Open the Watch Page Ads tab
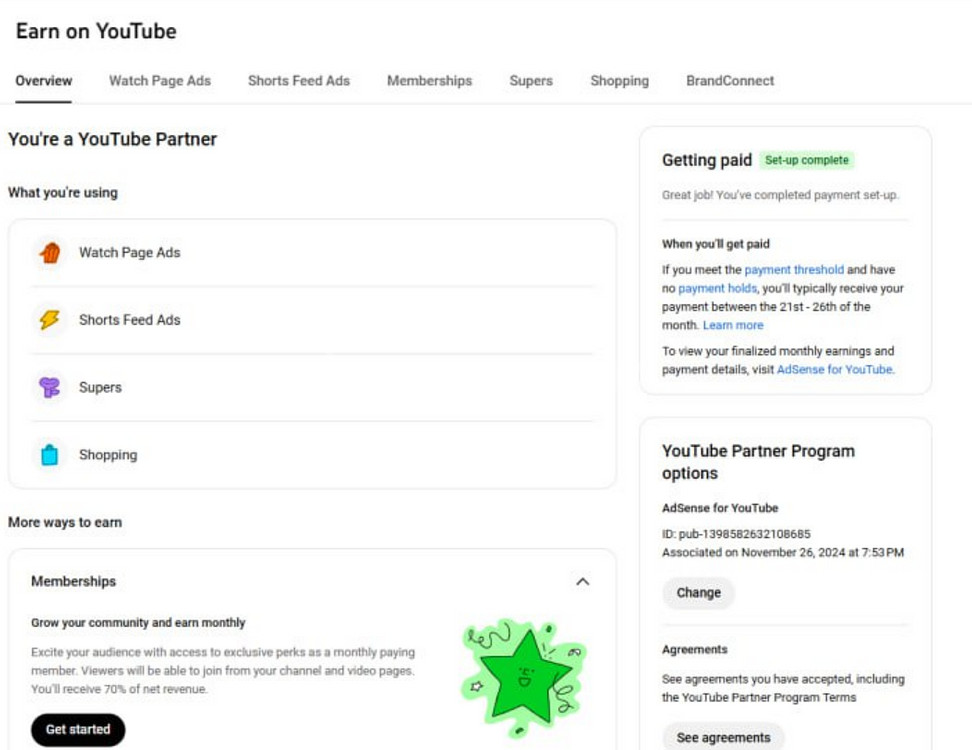Viewport: 972px width, 750px height. click(x=160, y=81)
